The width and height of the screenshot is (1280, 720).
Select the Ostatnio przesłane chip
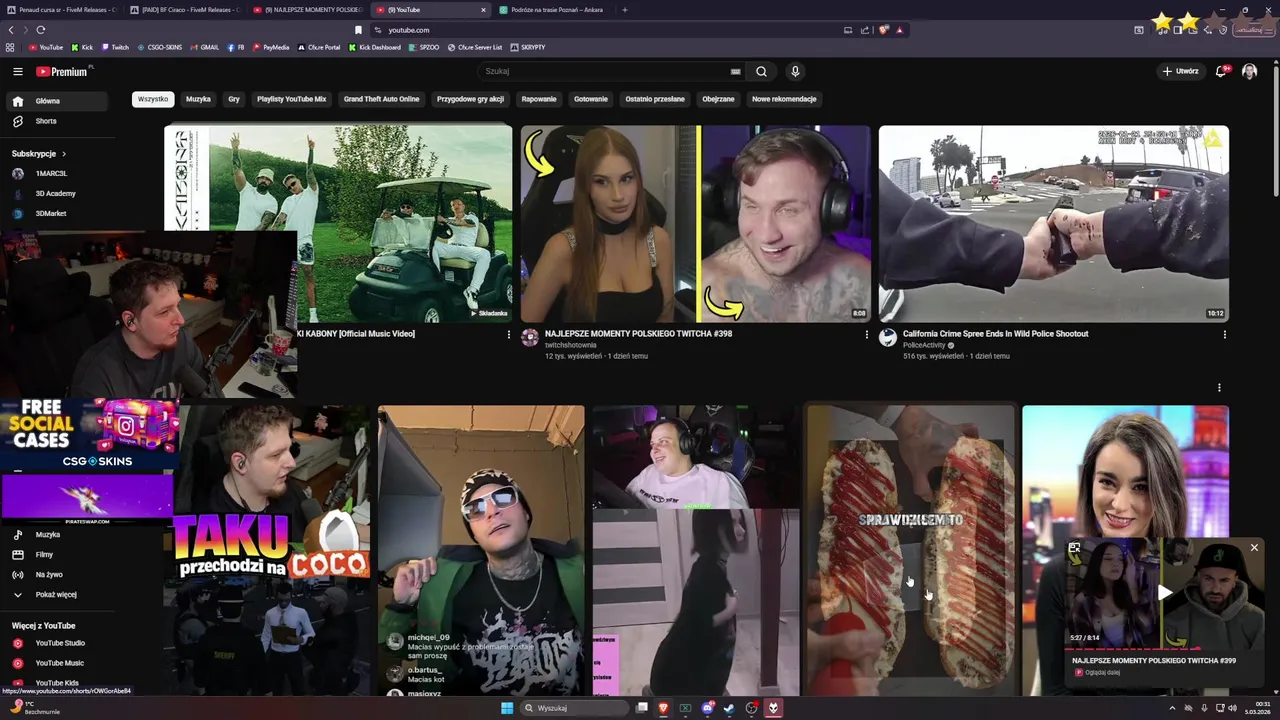pyautogui.click(x=655, y=99)
